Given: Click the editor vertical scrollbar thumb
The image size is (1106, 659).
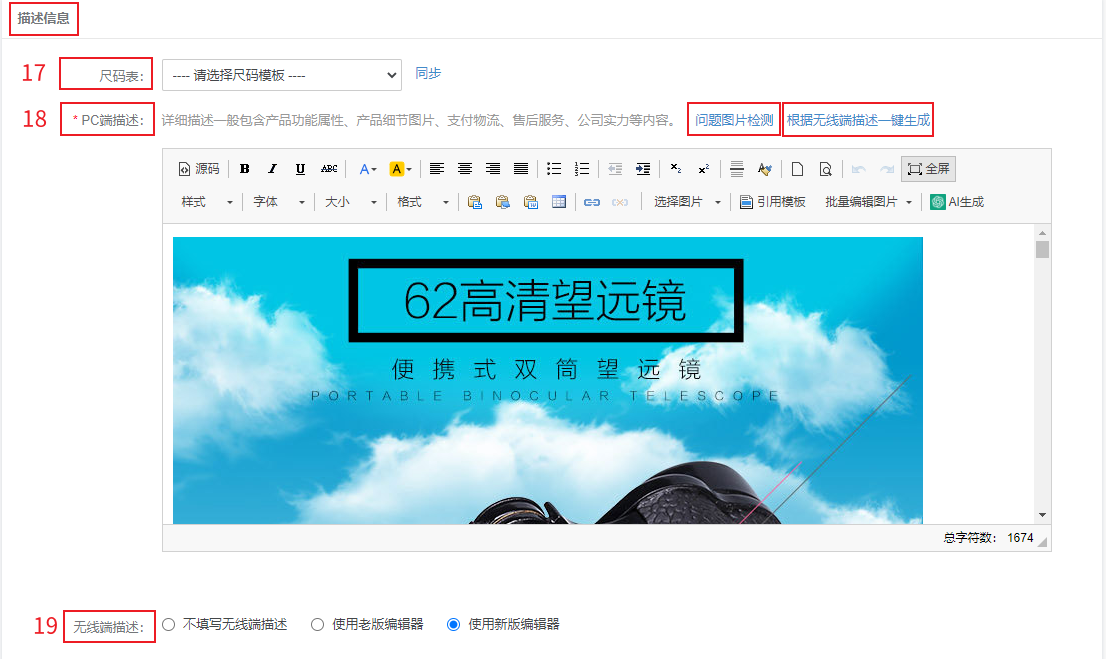Looking at the screenshot, I should click(x=1043, y=249).
